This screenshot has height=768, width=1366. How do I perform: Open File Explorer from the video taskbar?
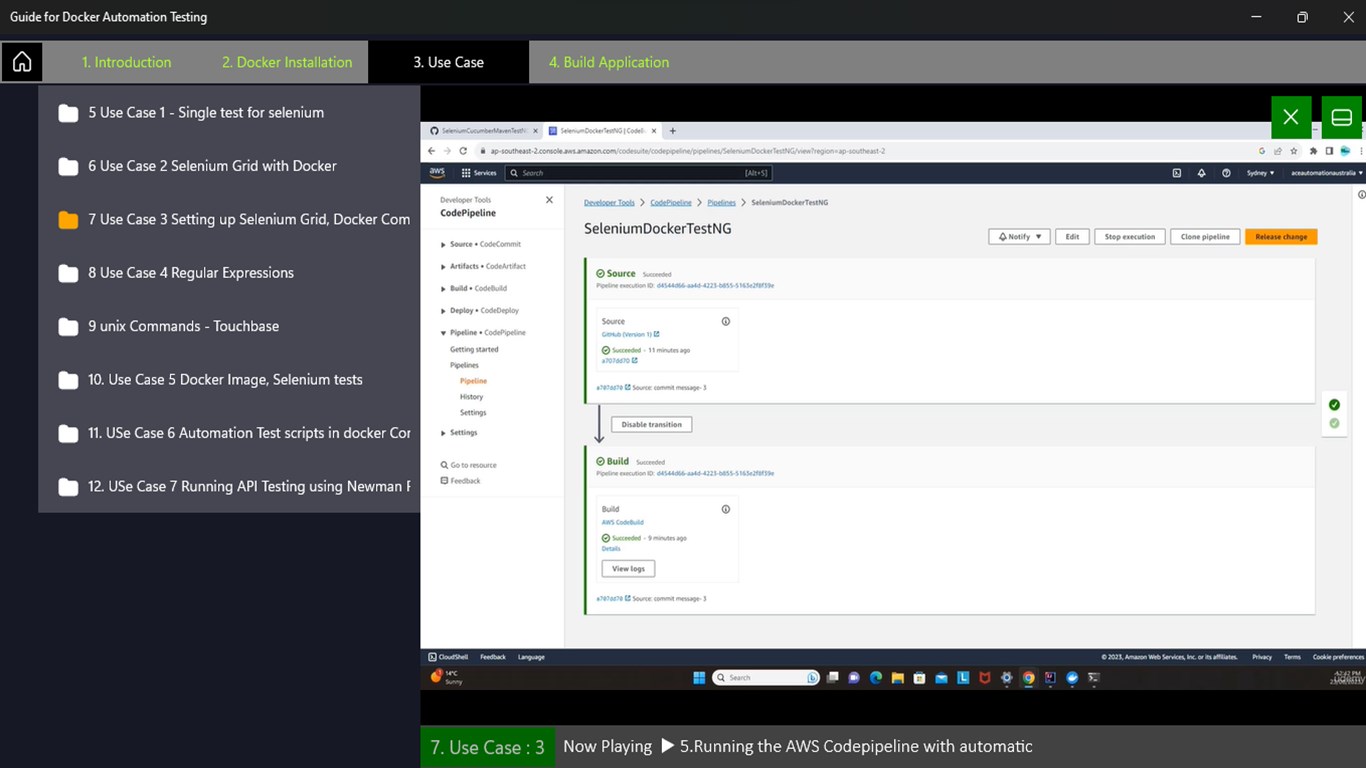[x=898, y=677]
